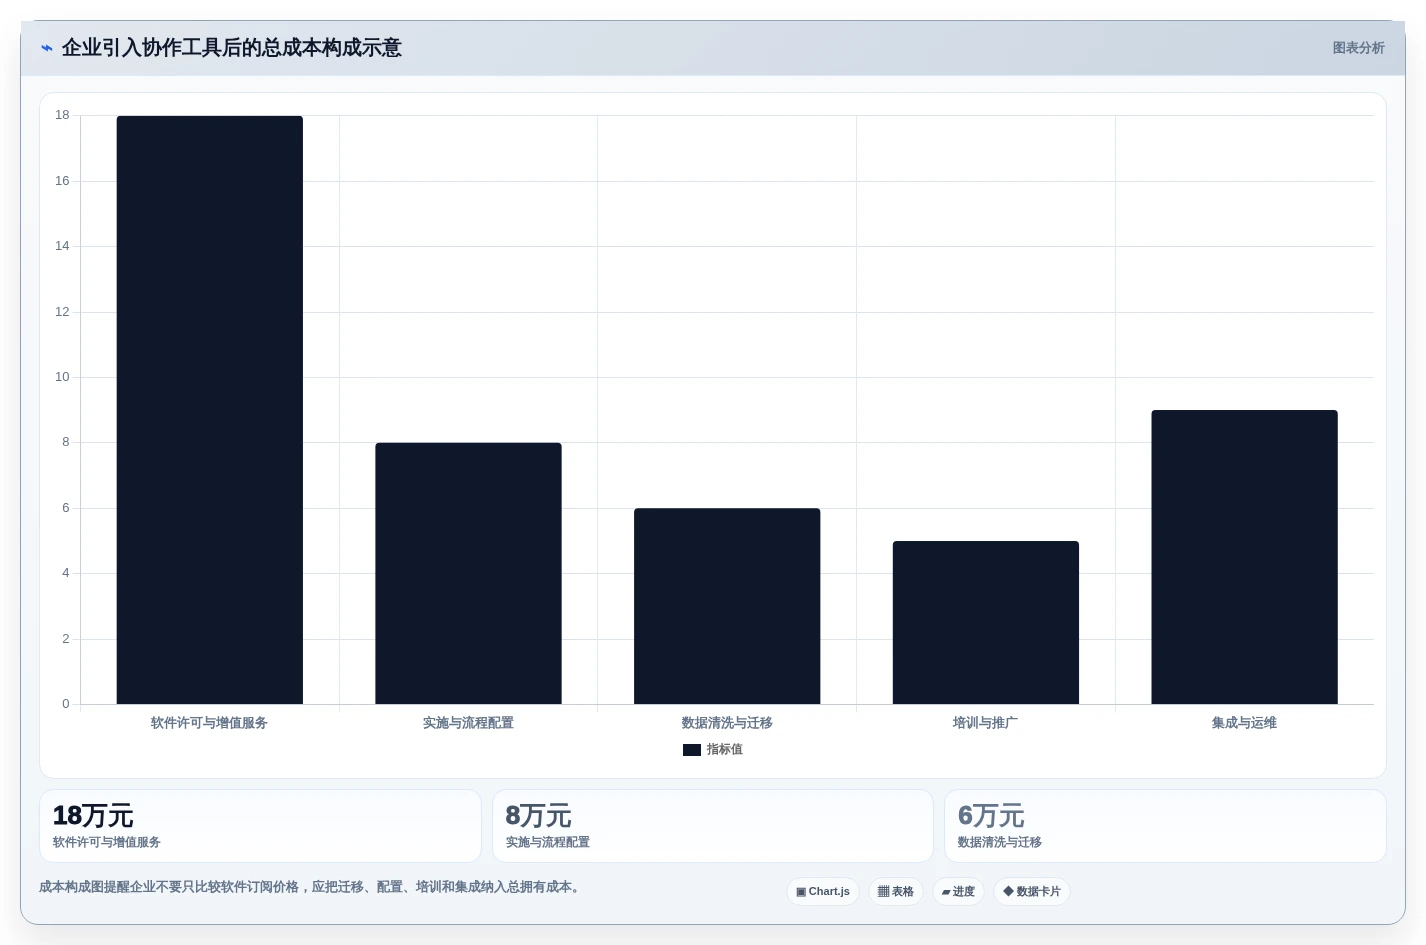Click the 数据清洗与迁移 bar in the chart
1426x945 pixels.
tap(727, 606)
